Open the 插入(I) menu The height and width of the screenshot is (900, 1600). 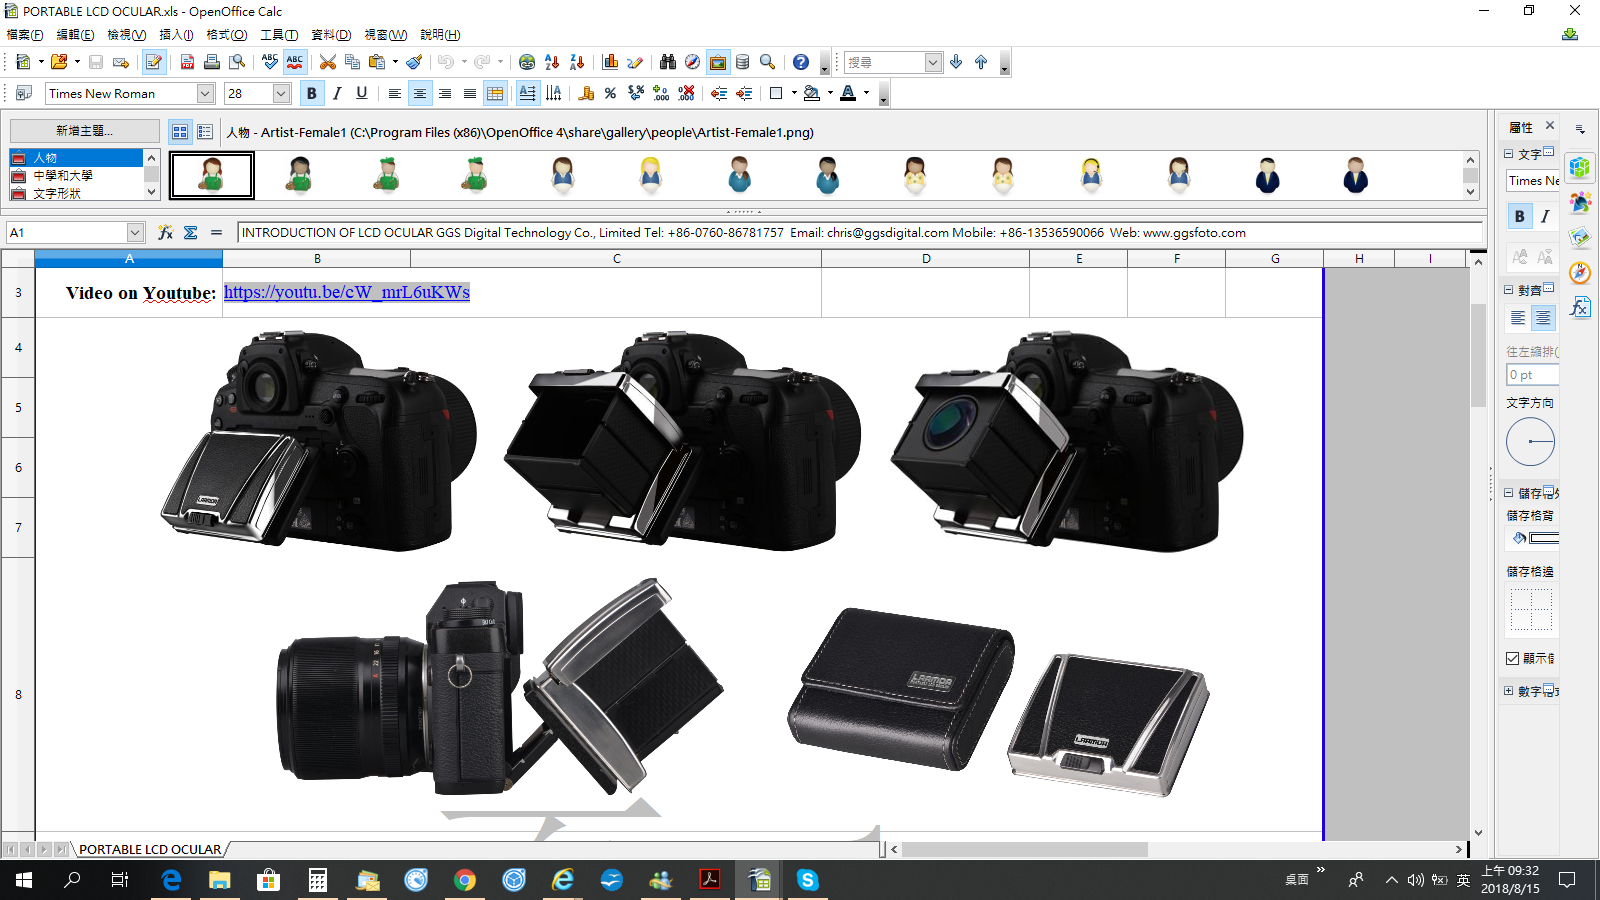point(176,35)
